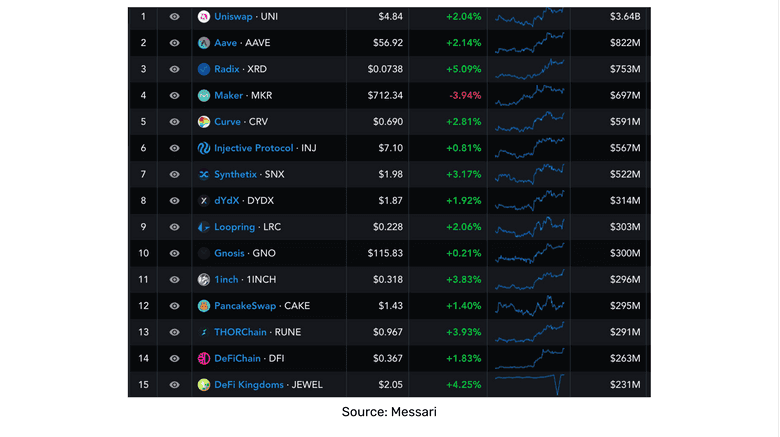This screenshot has width=780, height=437.
Task: Toggle the eye icon in Synthetix row
Action: click(175, 175)
